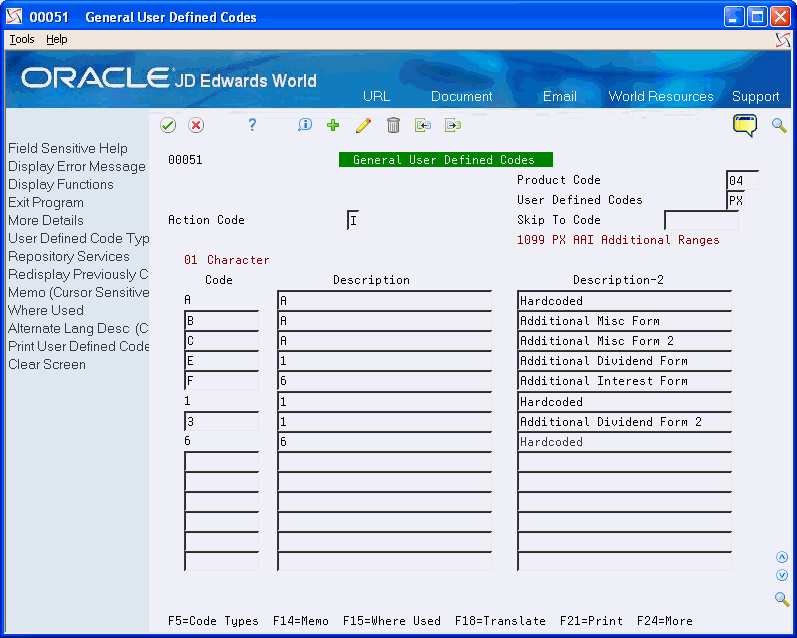Screen dimensions: 797x638
Task: Select Alternate Lang Desc option
Action: pyautogui.click(x=78, y=328)
